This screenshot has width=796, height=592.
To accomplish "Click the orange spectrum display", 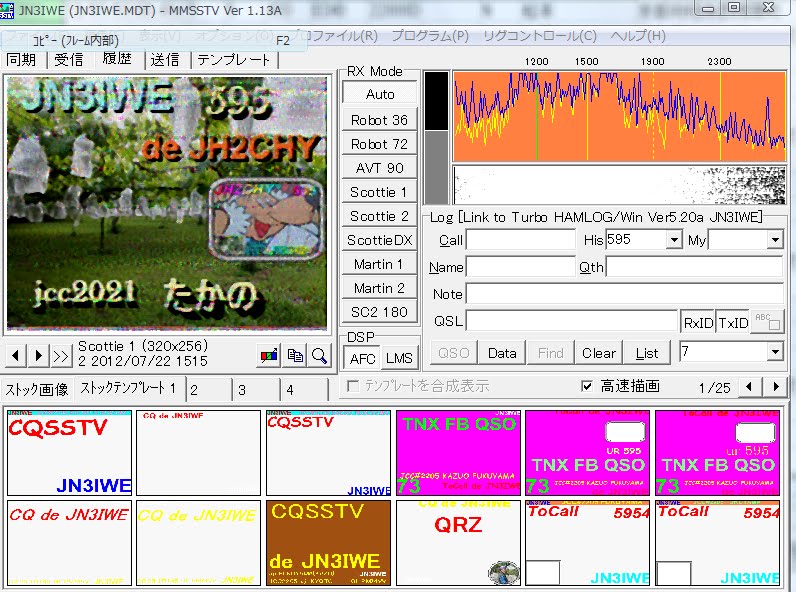I will pyautogui.click(x=619, y=116).
